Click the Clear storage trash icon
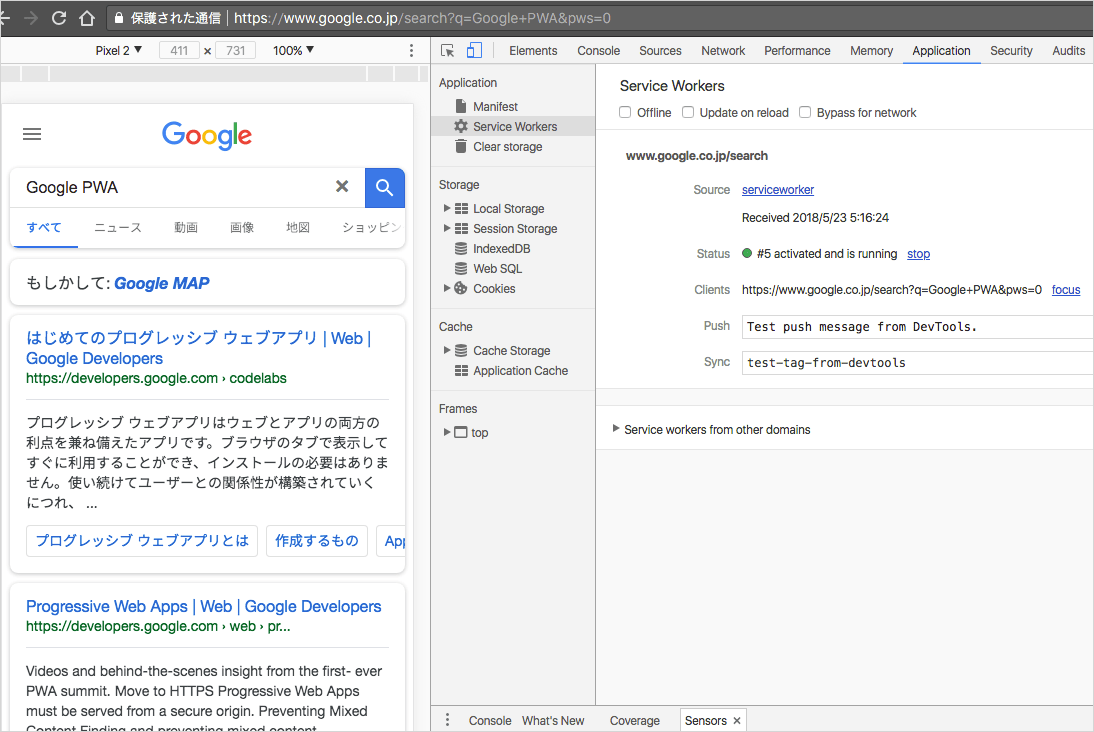Screen dimensions: 1094x732 460,147
